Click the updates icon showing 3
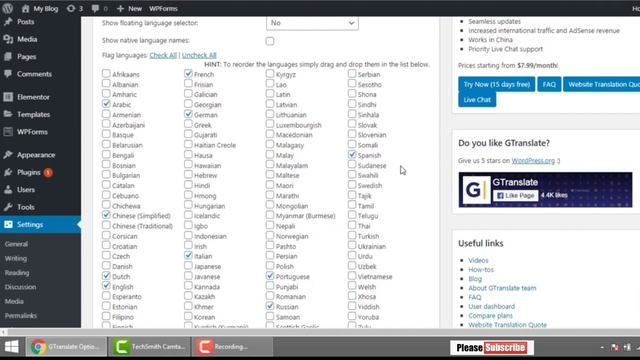Viewport: 640px width, 360px height. pyautogui.click(x=71, y=8)
